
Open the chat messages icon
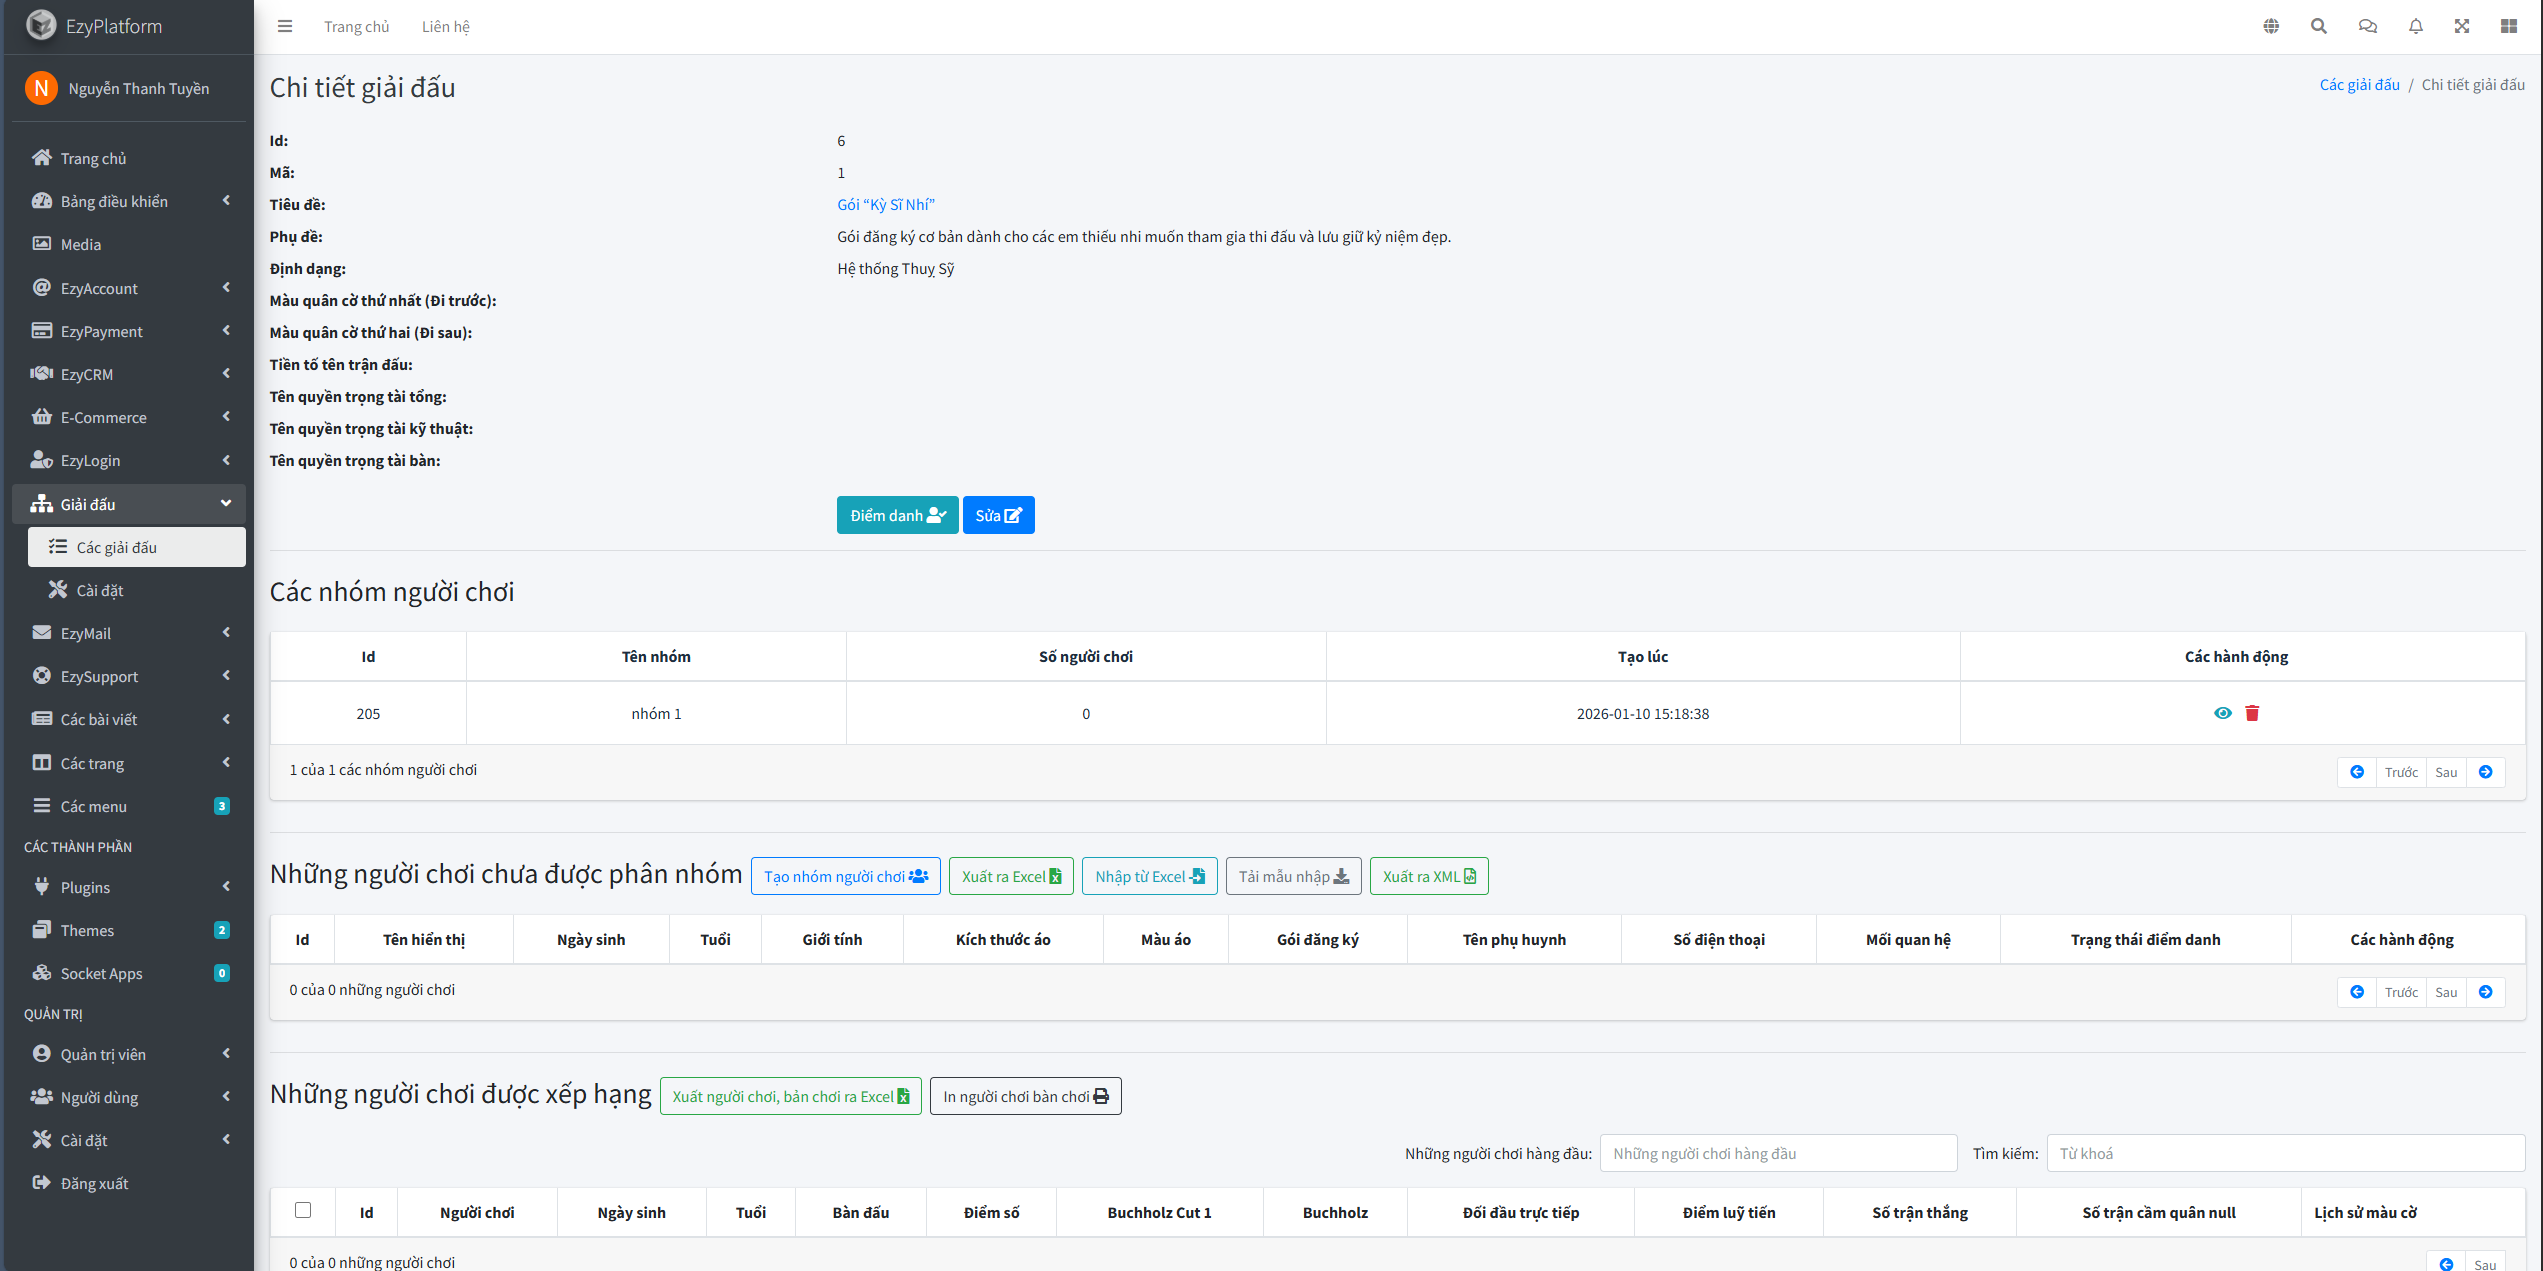coord(2367,27)
